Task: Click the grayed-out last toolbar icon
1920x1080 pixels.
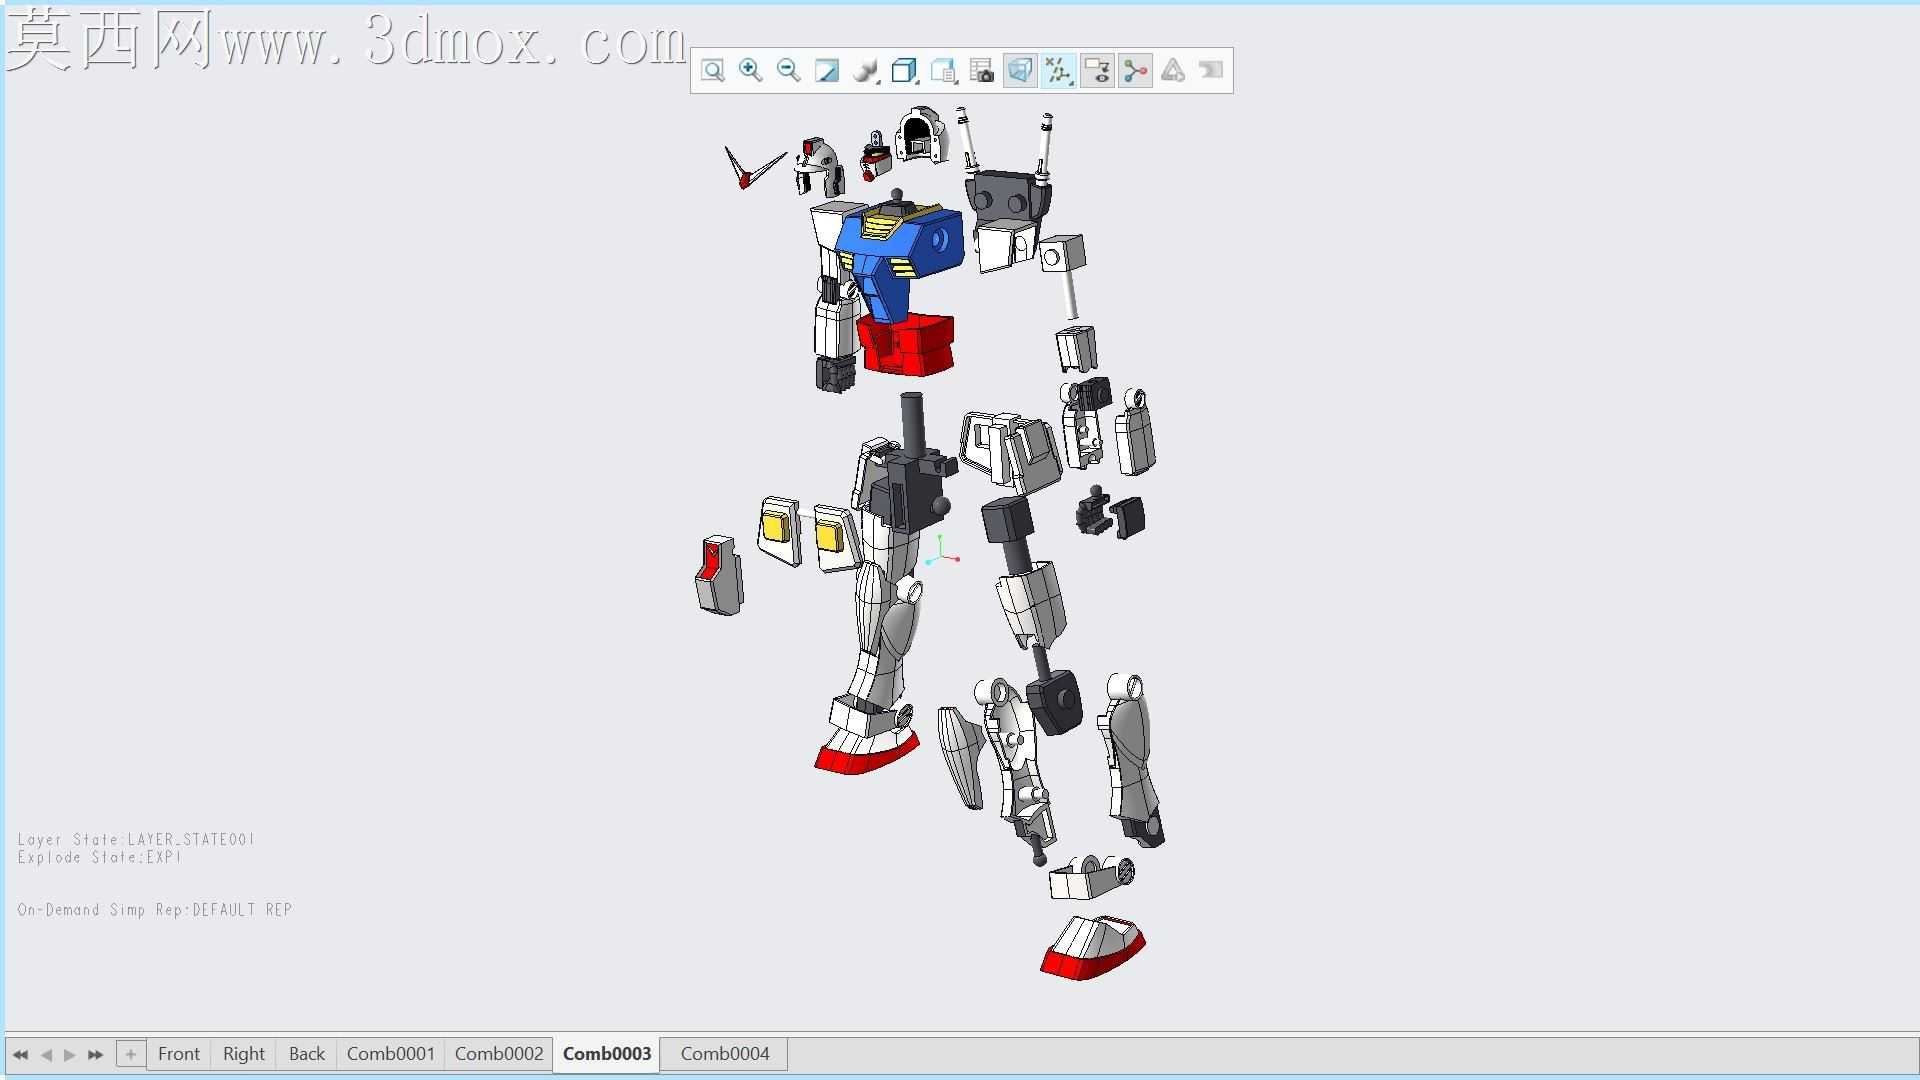Action: (x=1211, y=71)
